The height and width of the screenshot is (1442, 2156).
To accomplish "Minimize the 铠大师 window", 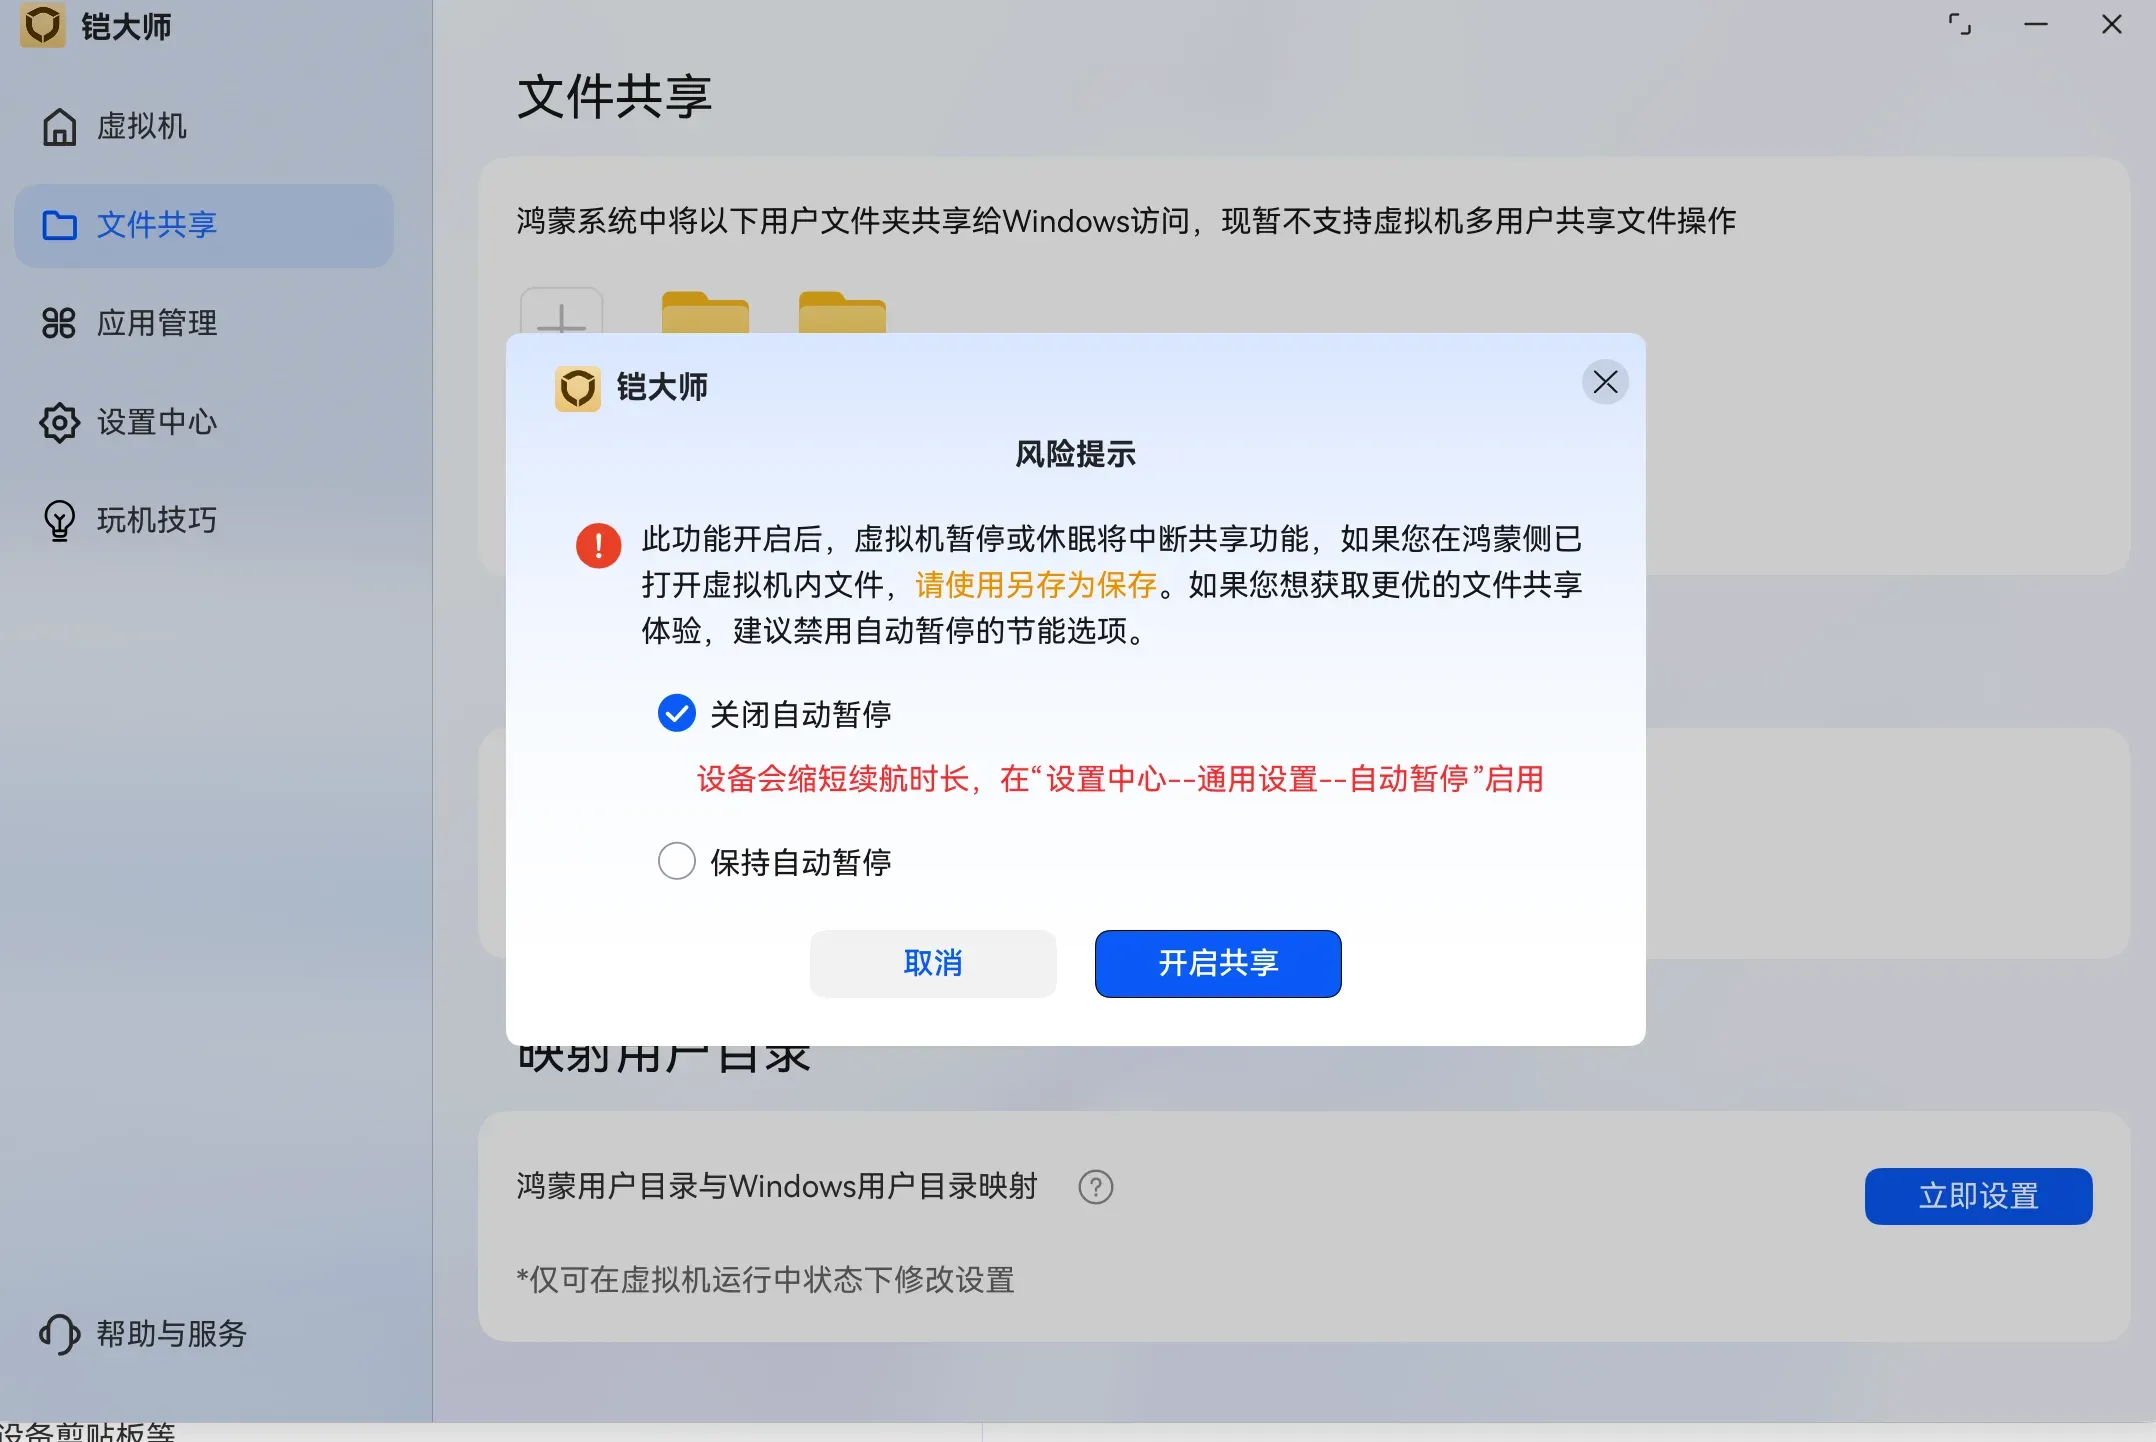I will pos(2036,24).
